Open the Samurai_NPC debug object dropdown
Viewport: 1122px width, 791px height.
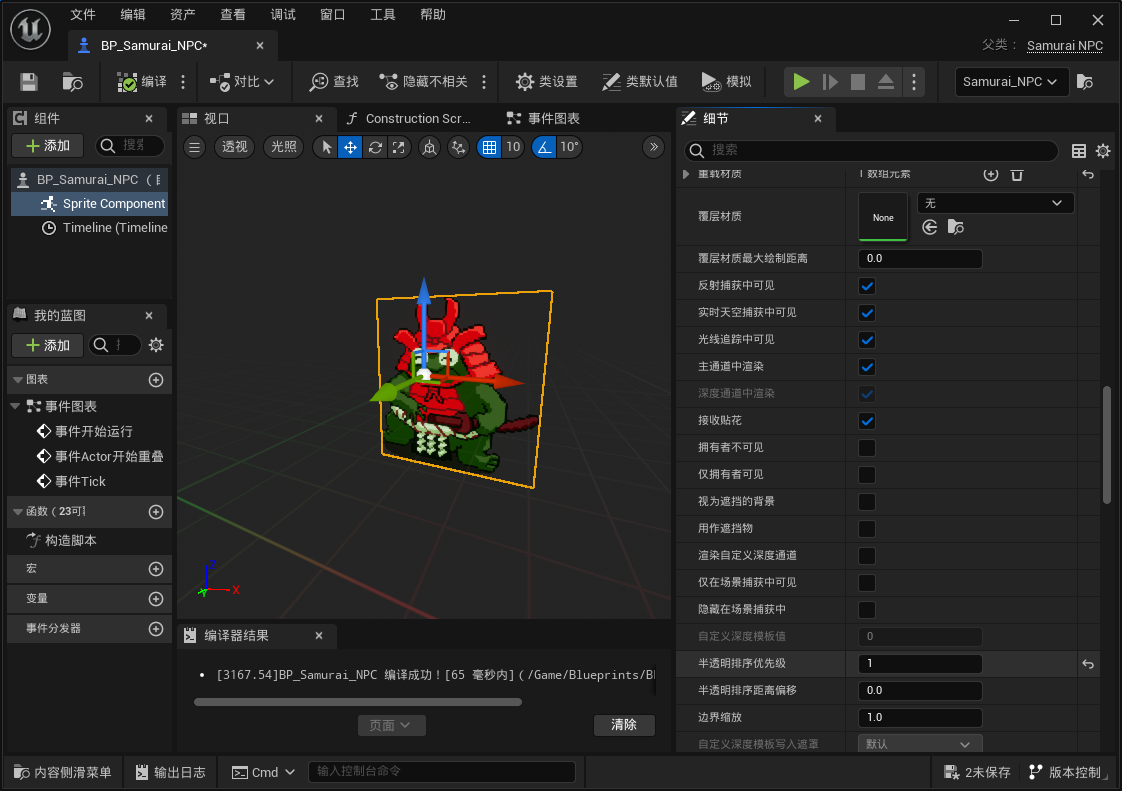(x=1011, y=82)
